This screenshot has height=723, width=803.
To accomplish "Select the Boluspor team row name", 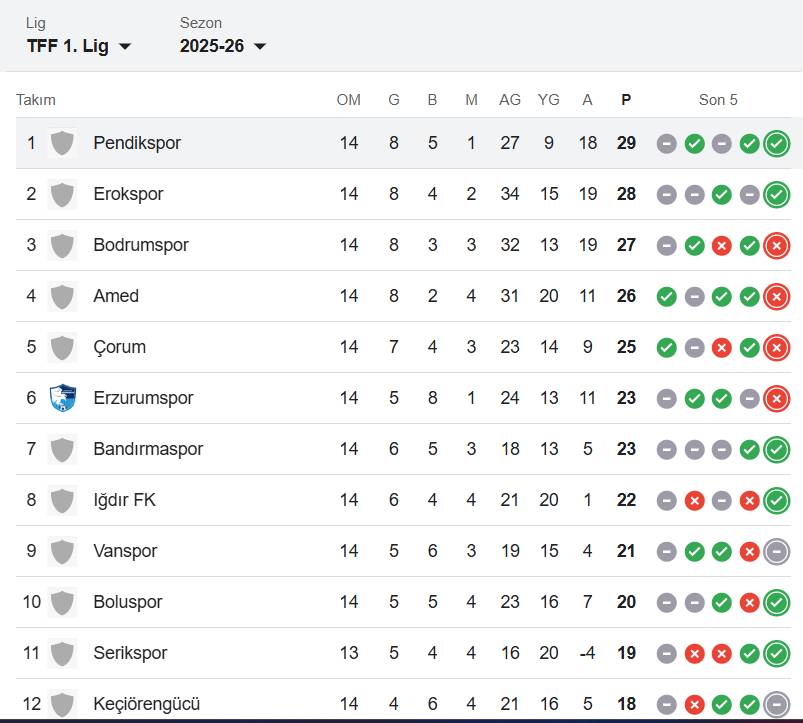I will pos(128,602).
